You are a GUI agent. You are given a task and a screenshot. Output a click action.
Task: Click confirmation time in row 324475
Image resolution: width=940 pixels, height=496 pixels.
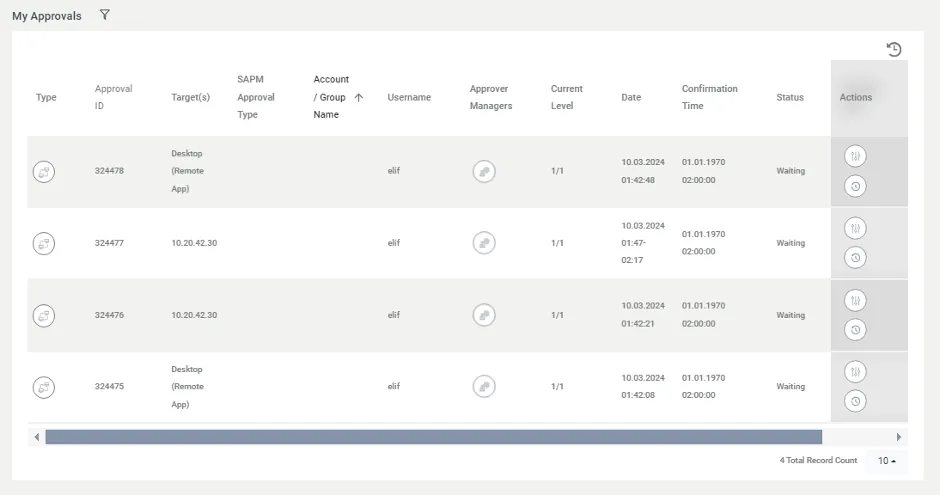(703, 386)
